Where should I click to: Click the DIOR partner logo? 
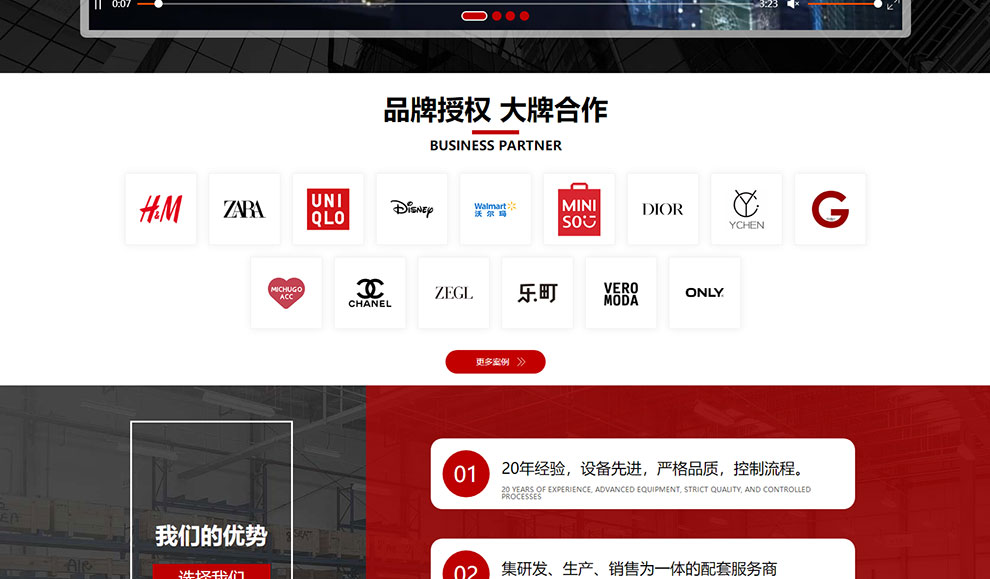click(x=663, y=209)
